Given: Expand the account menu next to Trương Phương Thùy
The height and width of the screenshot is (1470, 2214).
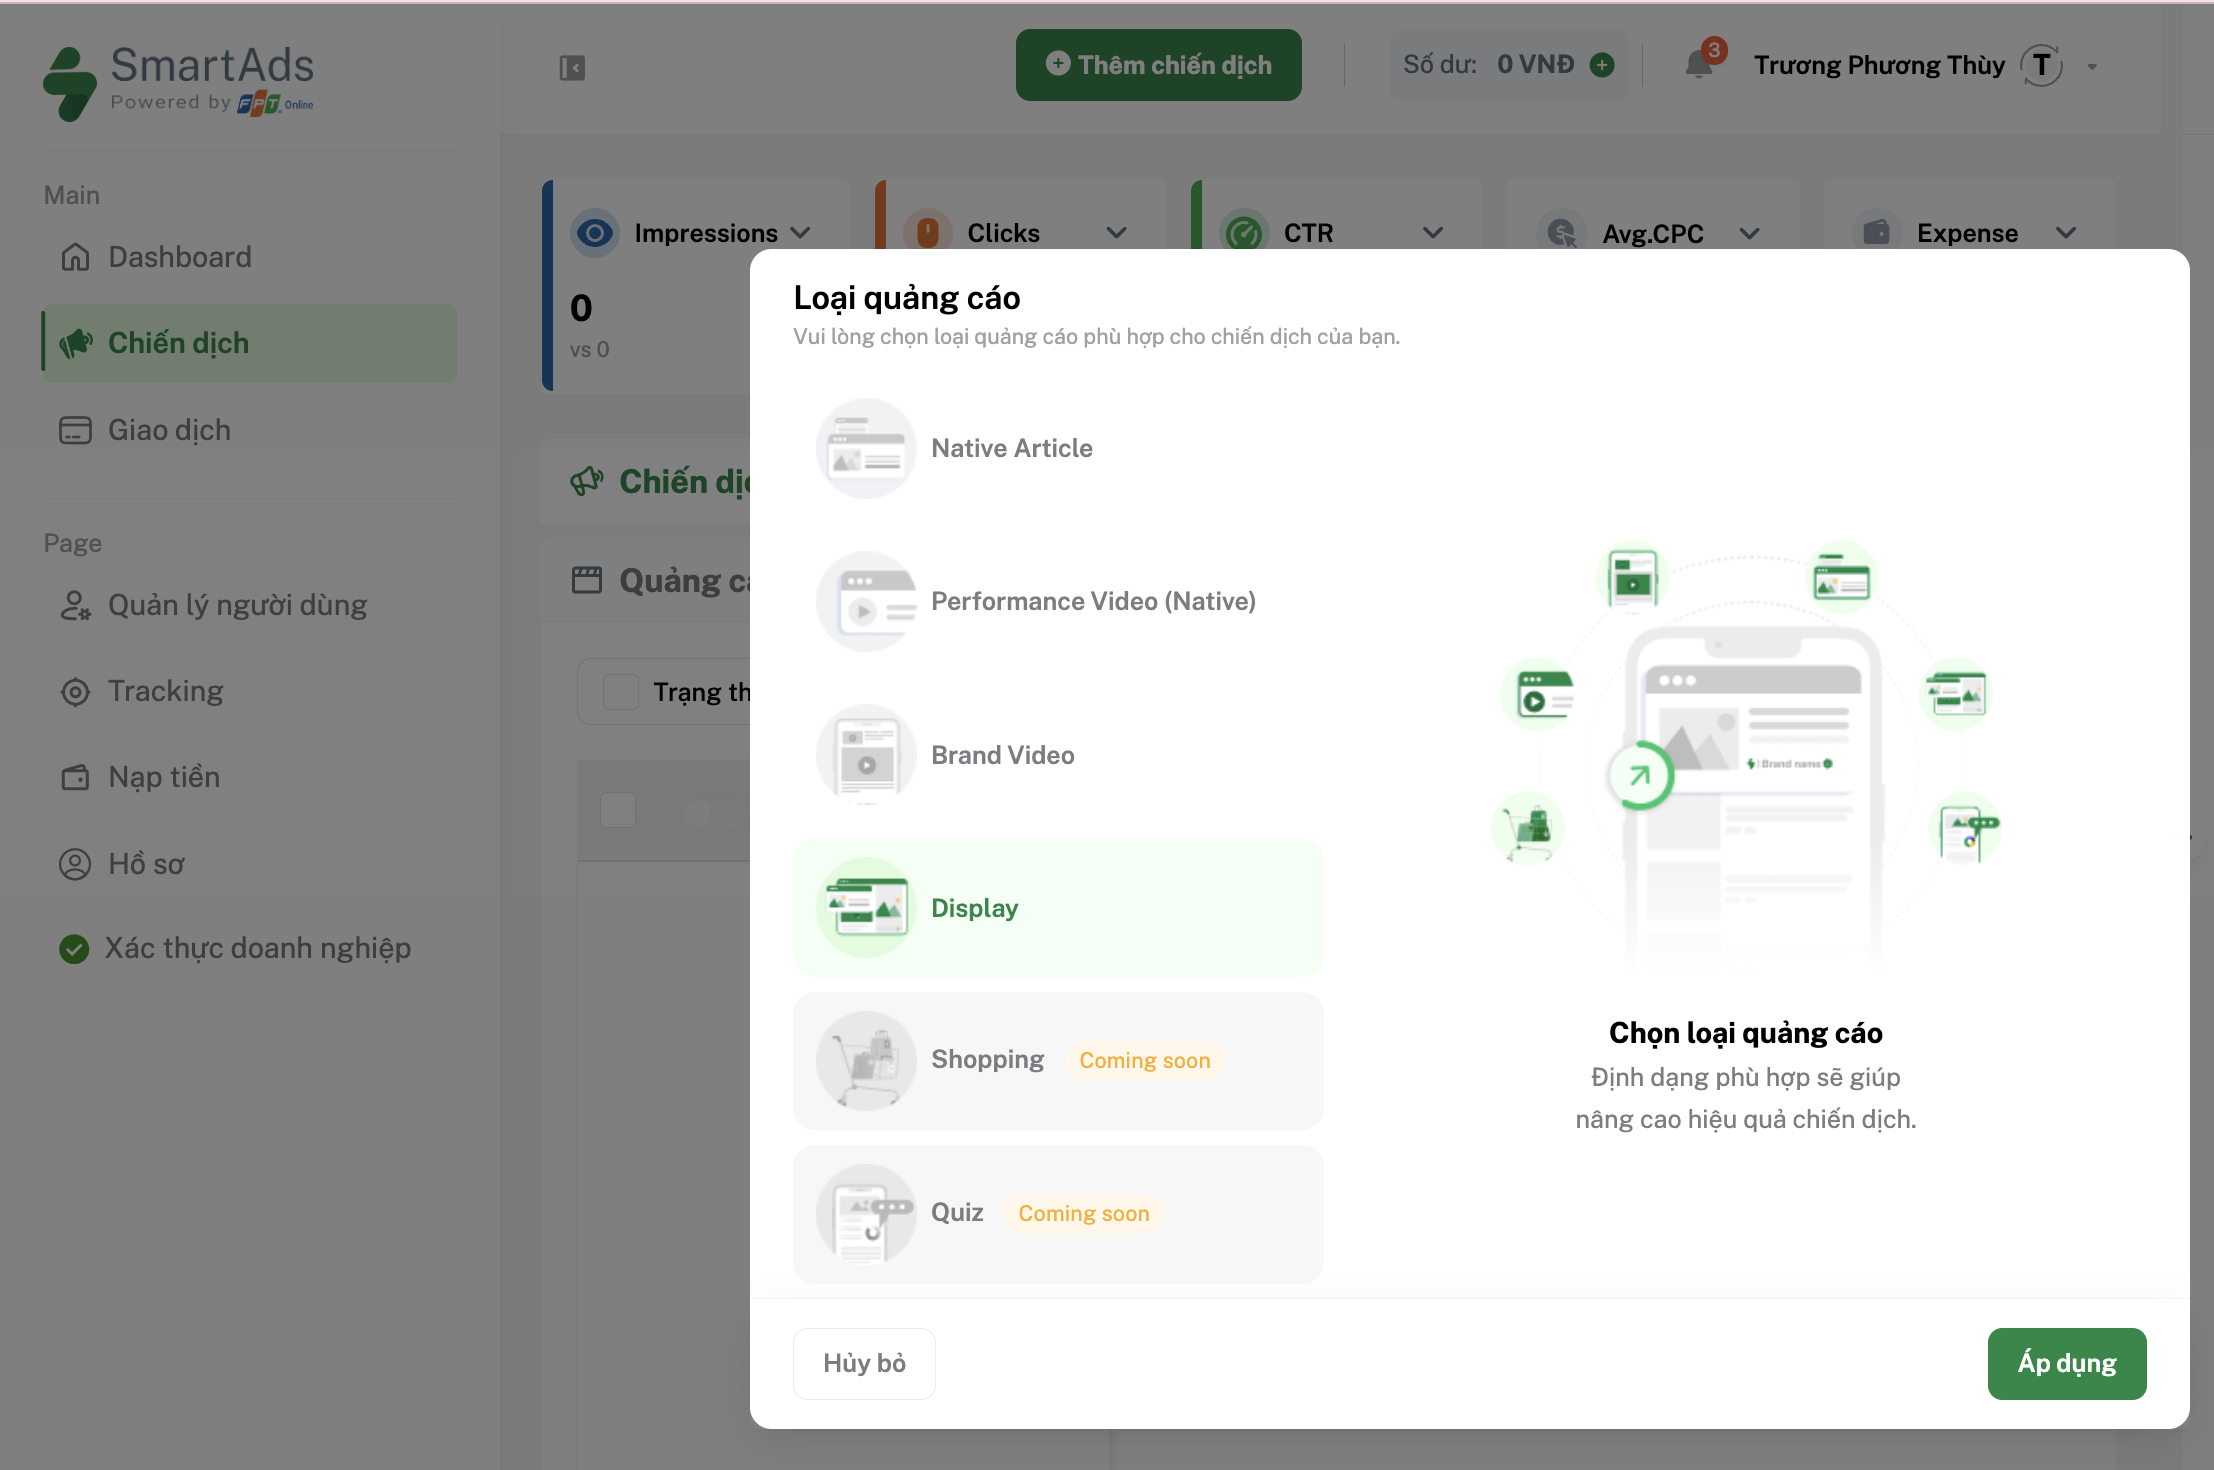Looking at the screenshot, I should tap(2091, 66).
